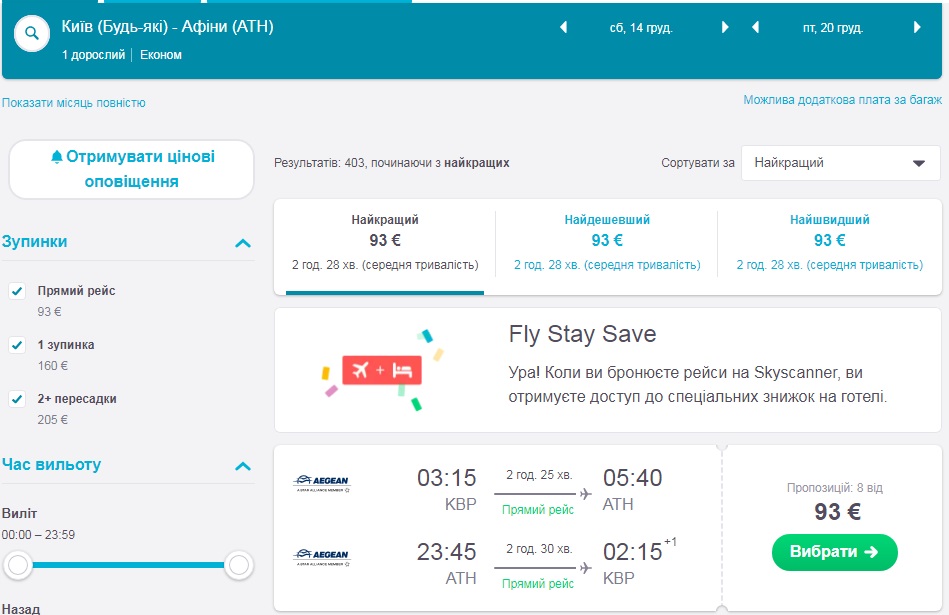The image size is (949, 615).
Task: Uncheck the 2+ пересадки checkbox
Action: point(17,399)
